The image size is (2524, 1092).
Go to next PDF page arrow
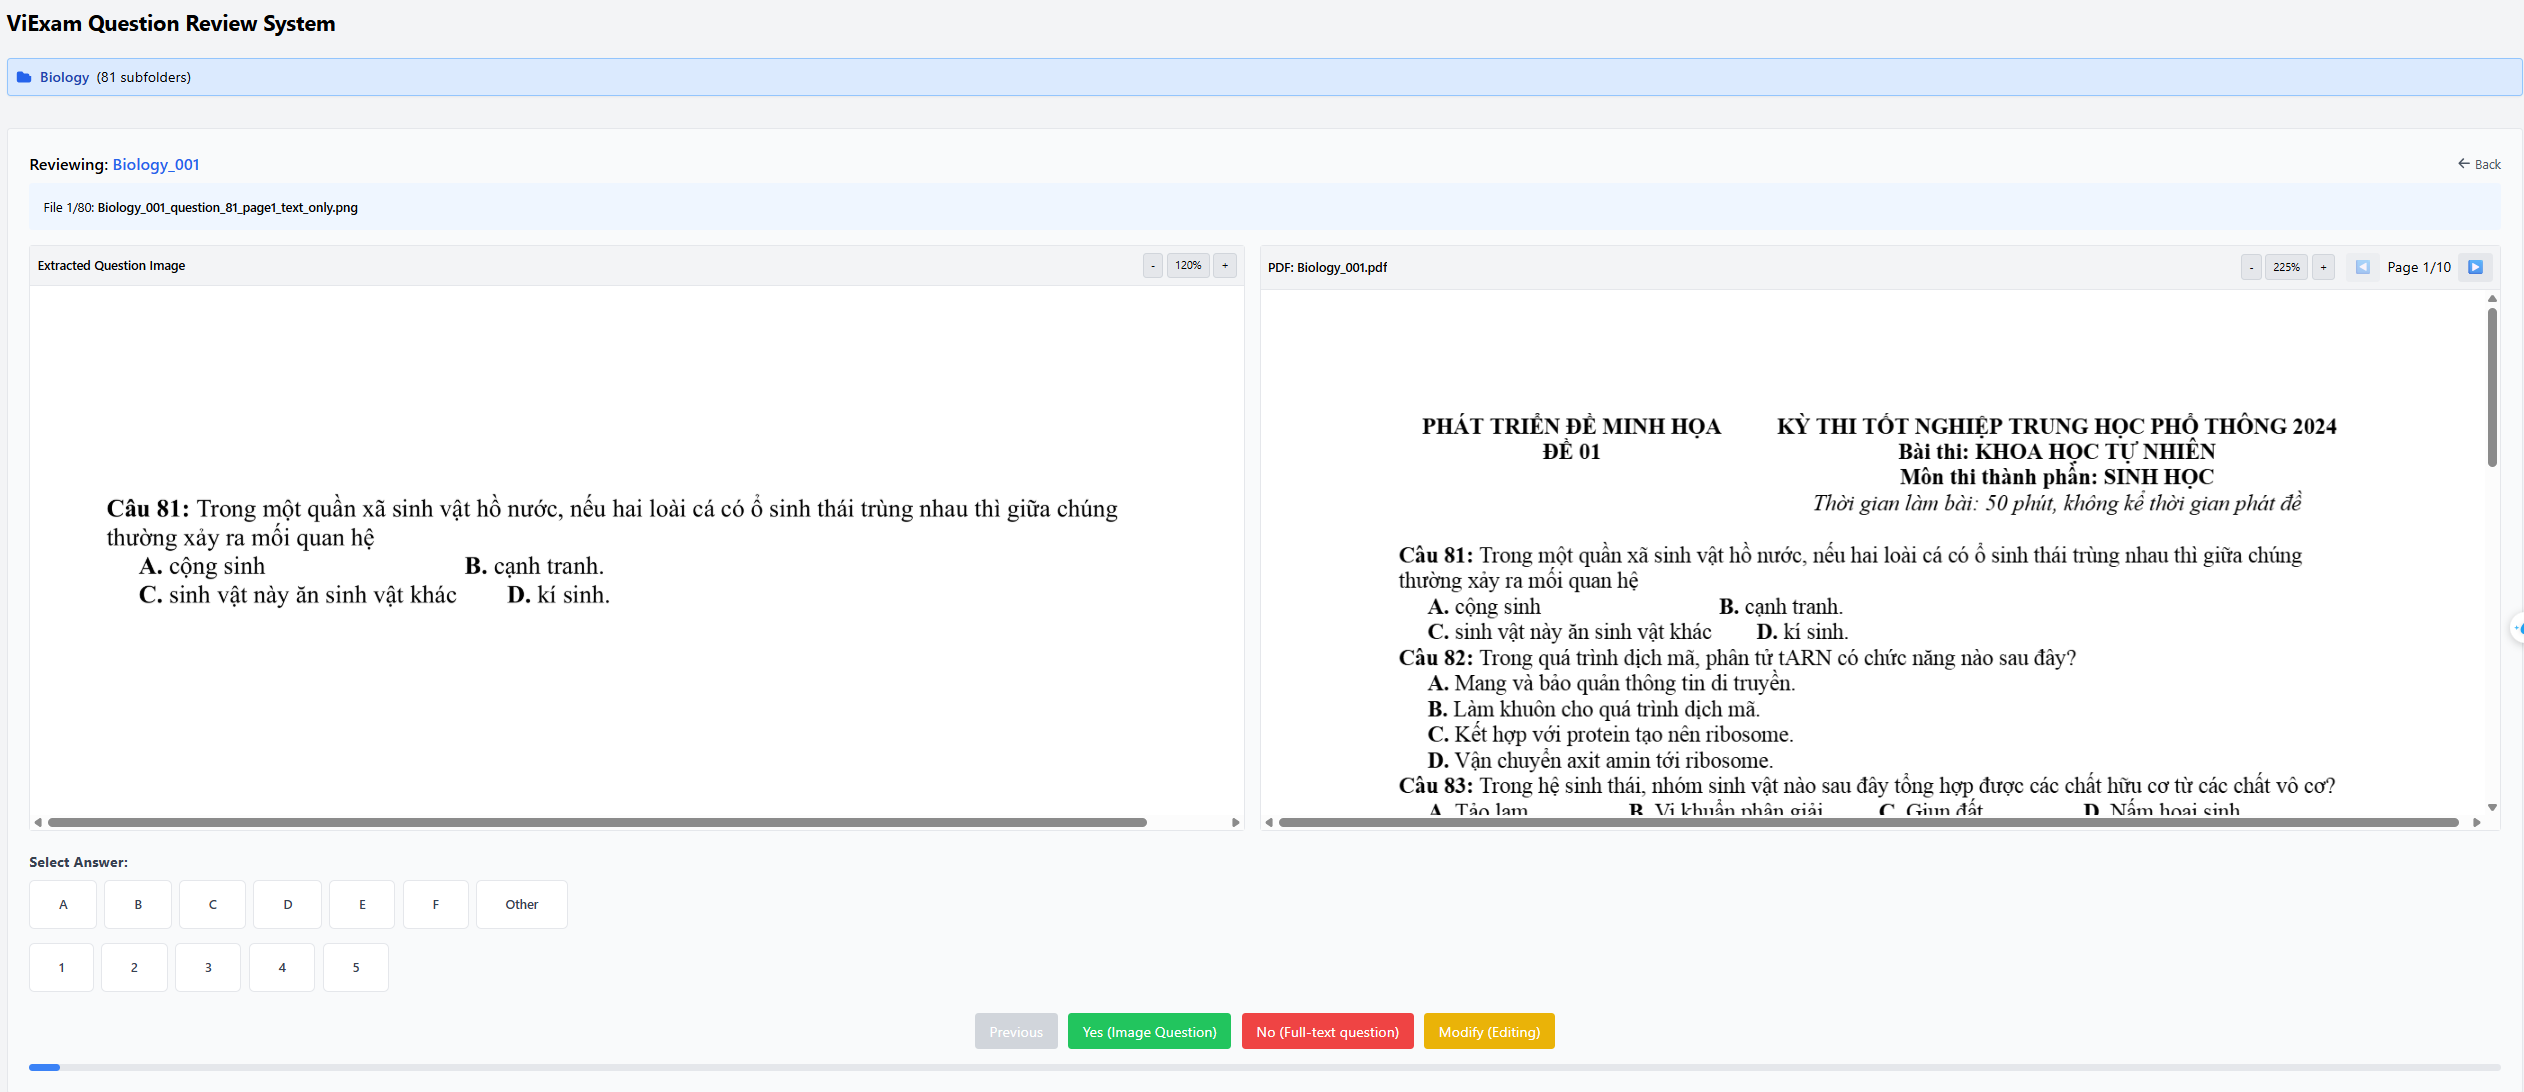click(x=2475, y=267)
